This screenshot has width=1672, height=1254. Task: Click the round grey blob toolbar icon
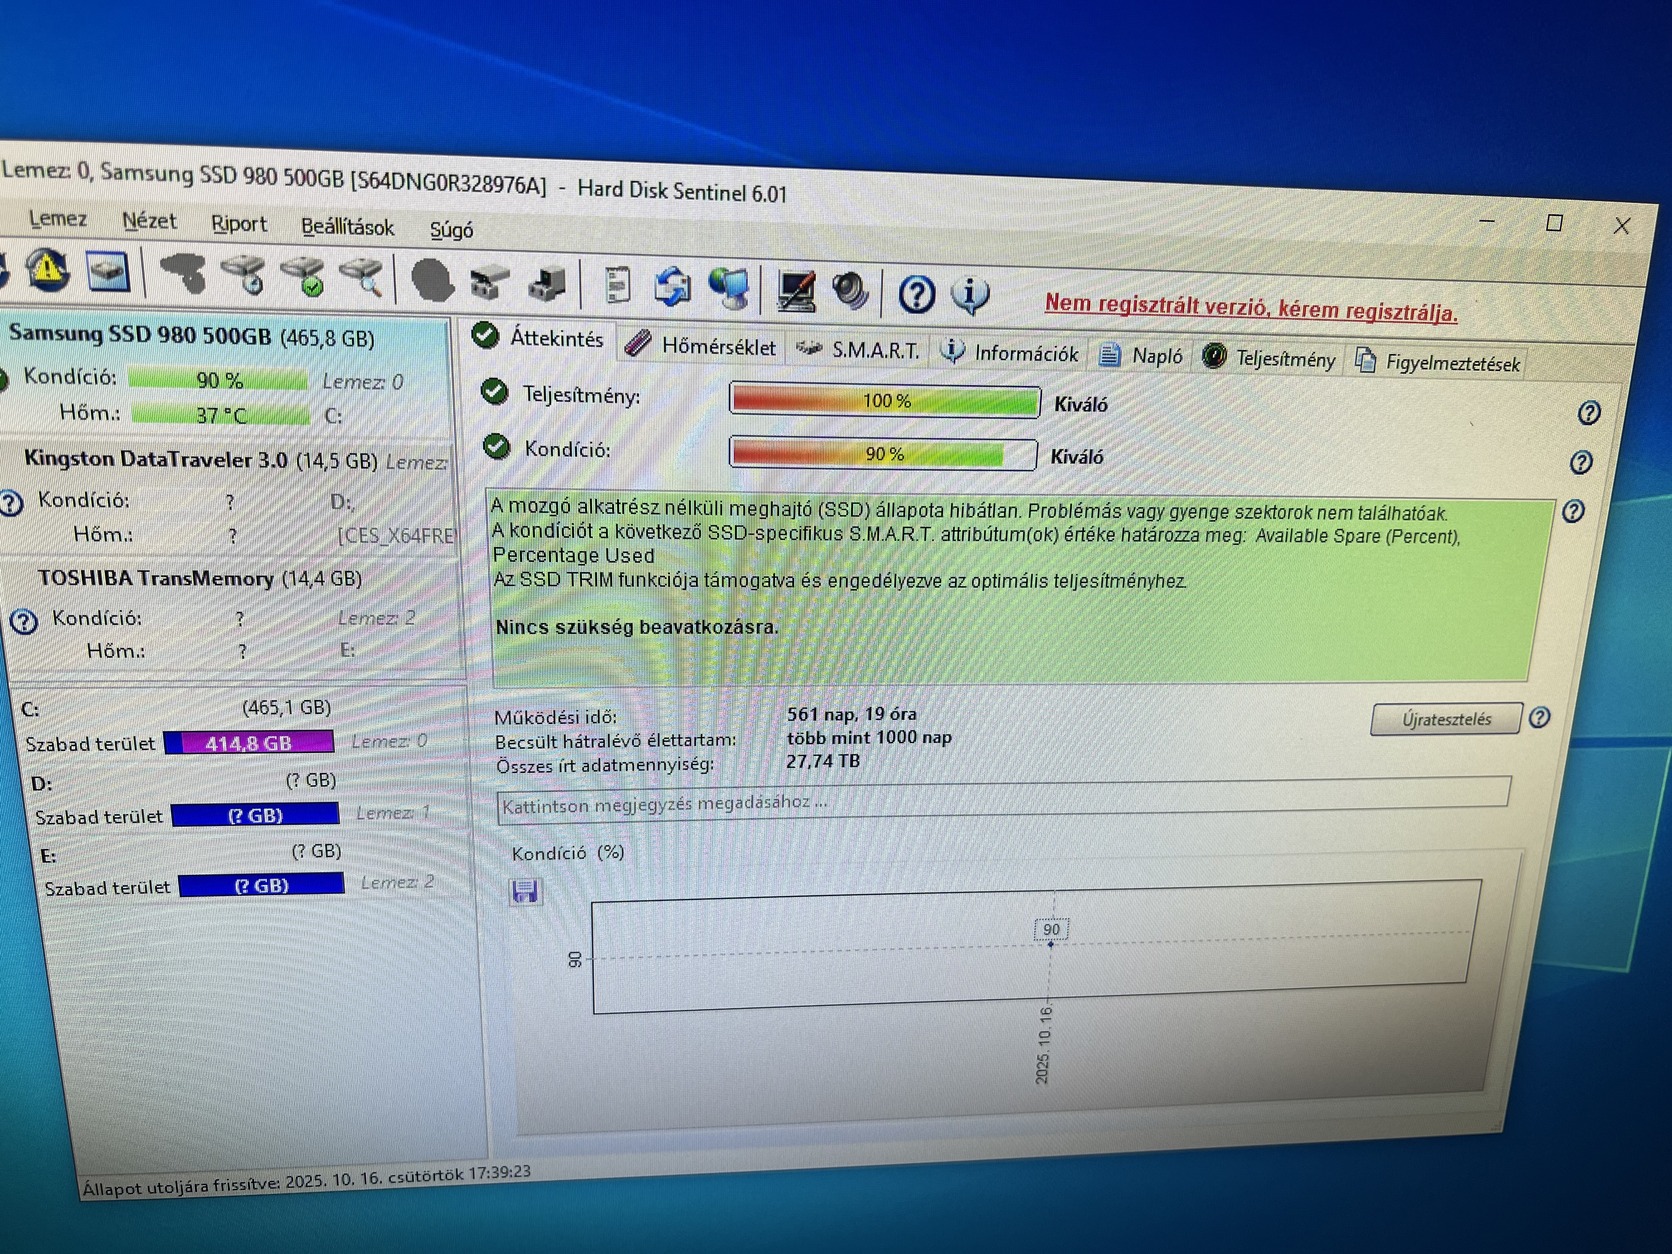pyautogui.click(x=432, y=281)
